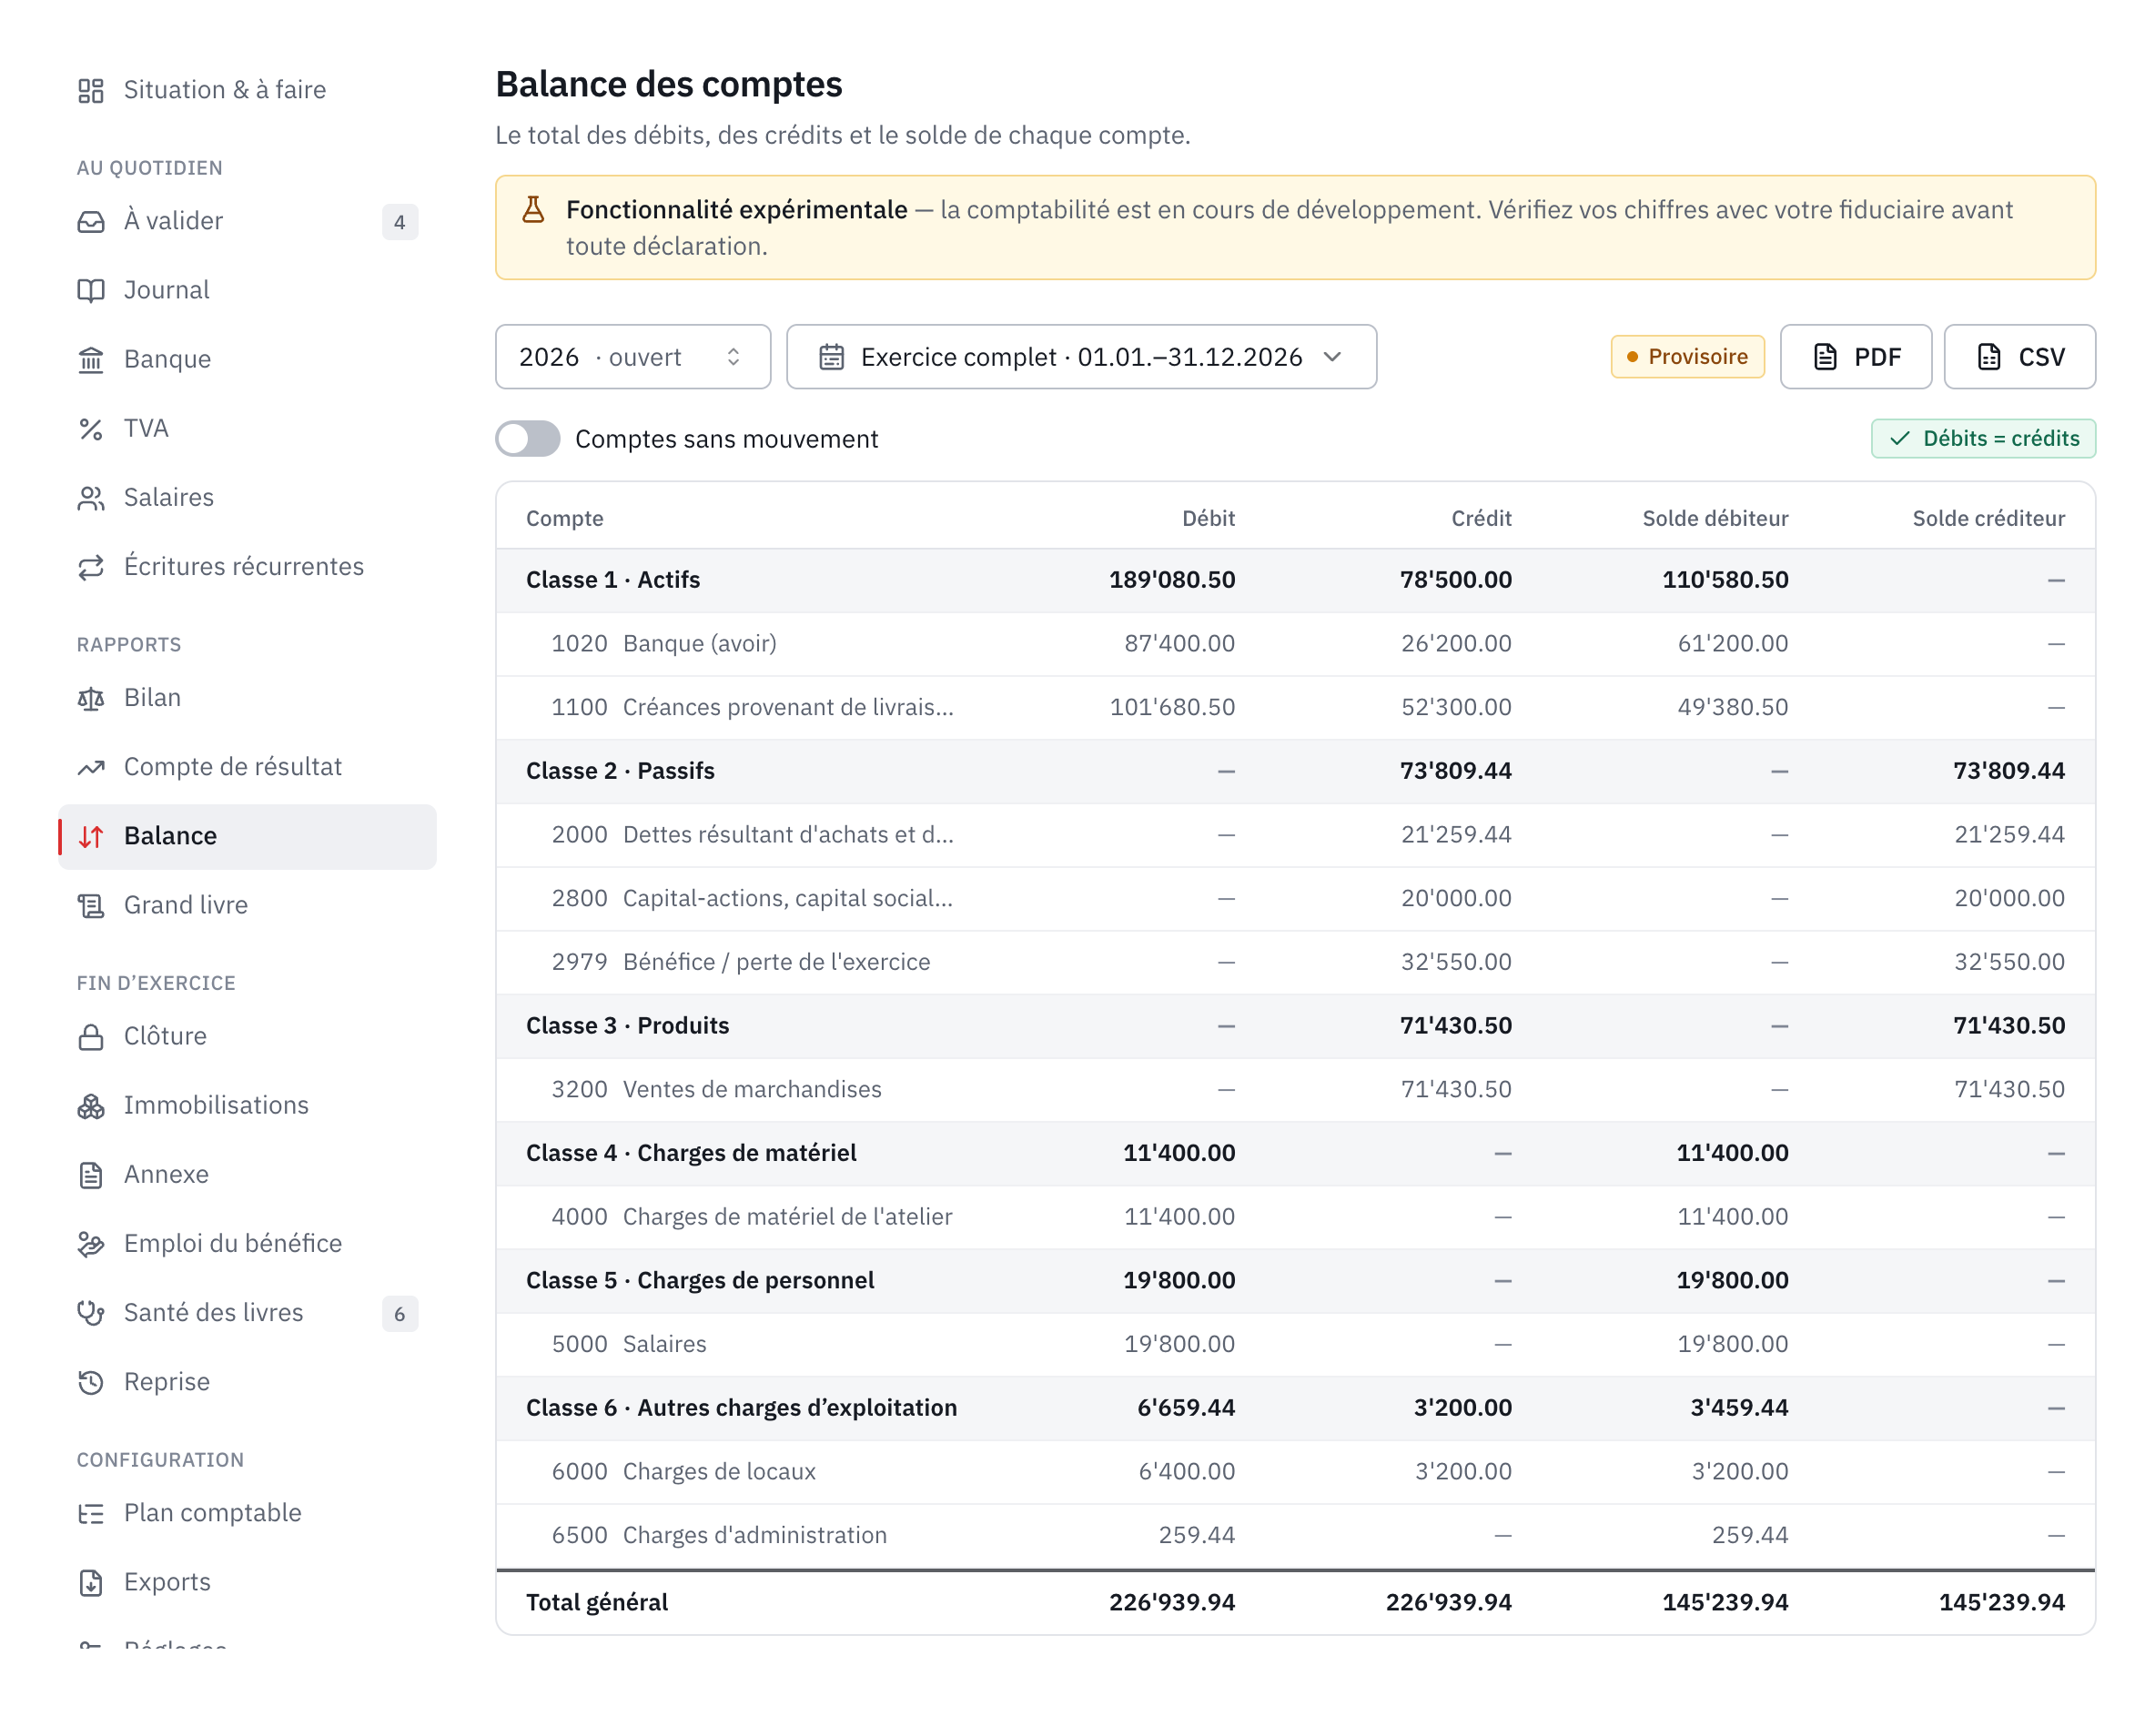Click the Salaires people icon
The width and height of the screenshot is (2155, 1736).
tap(91, 498)
